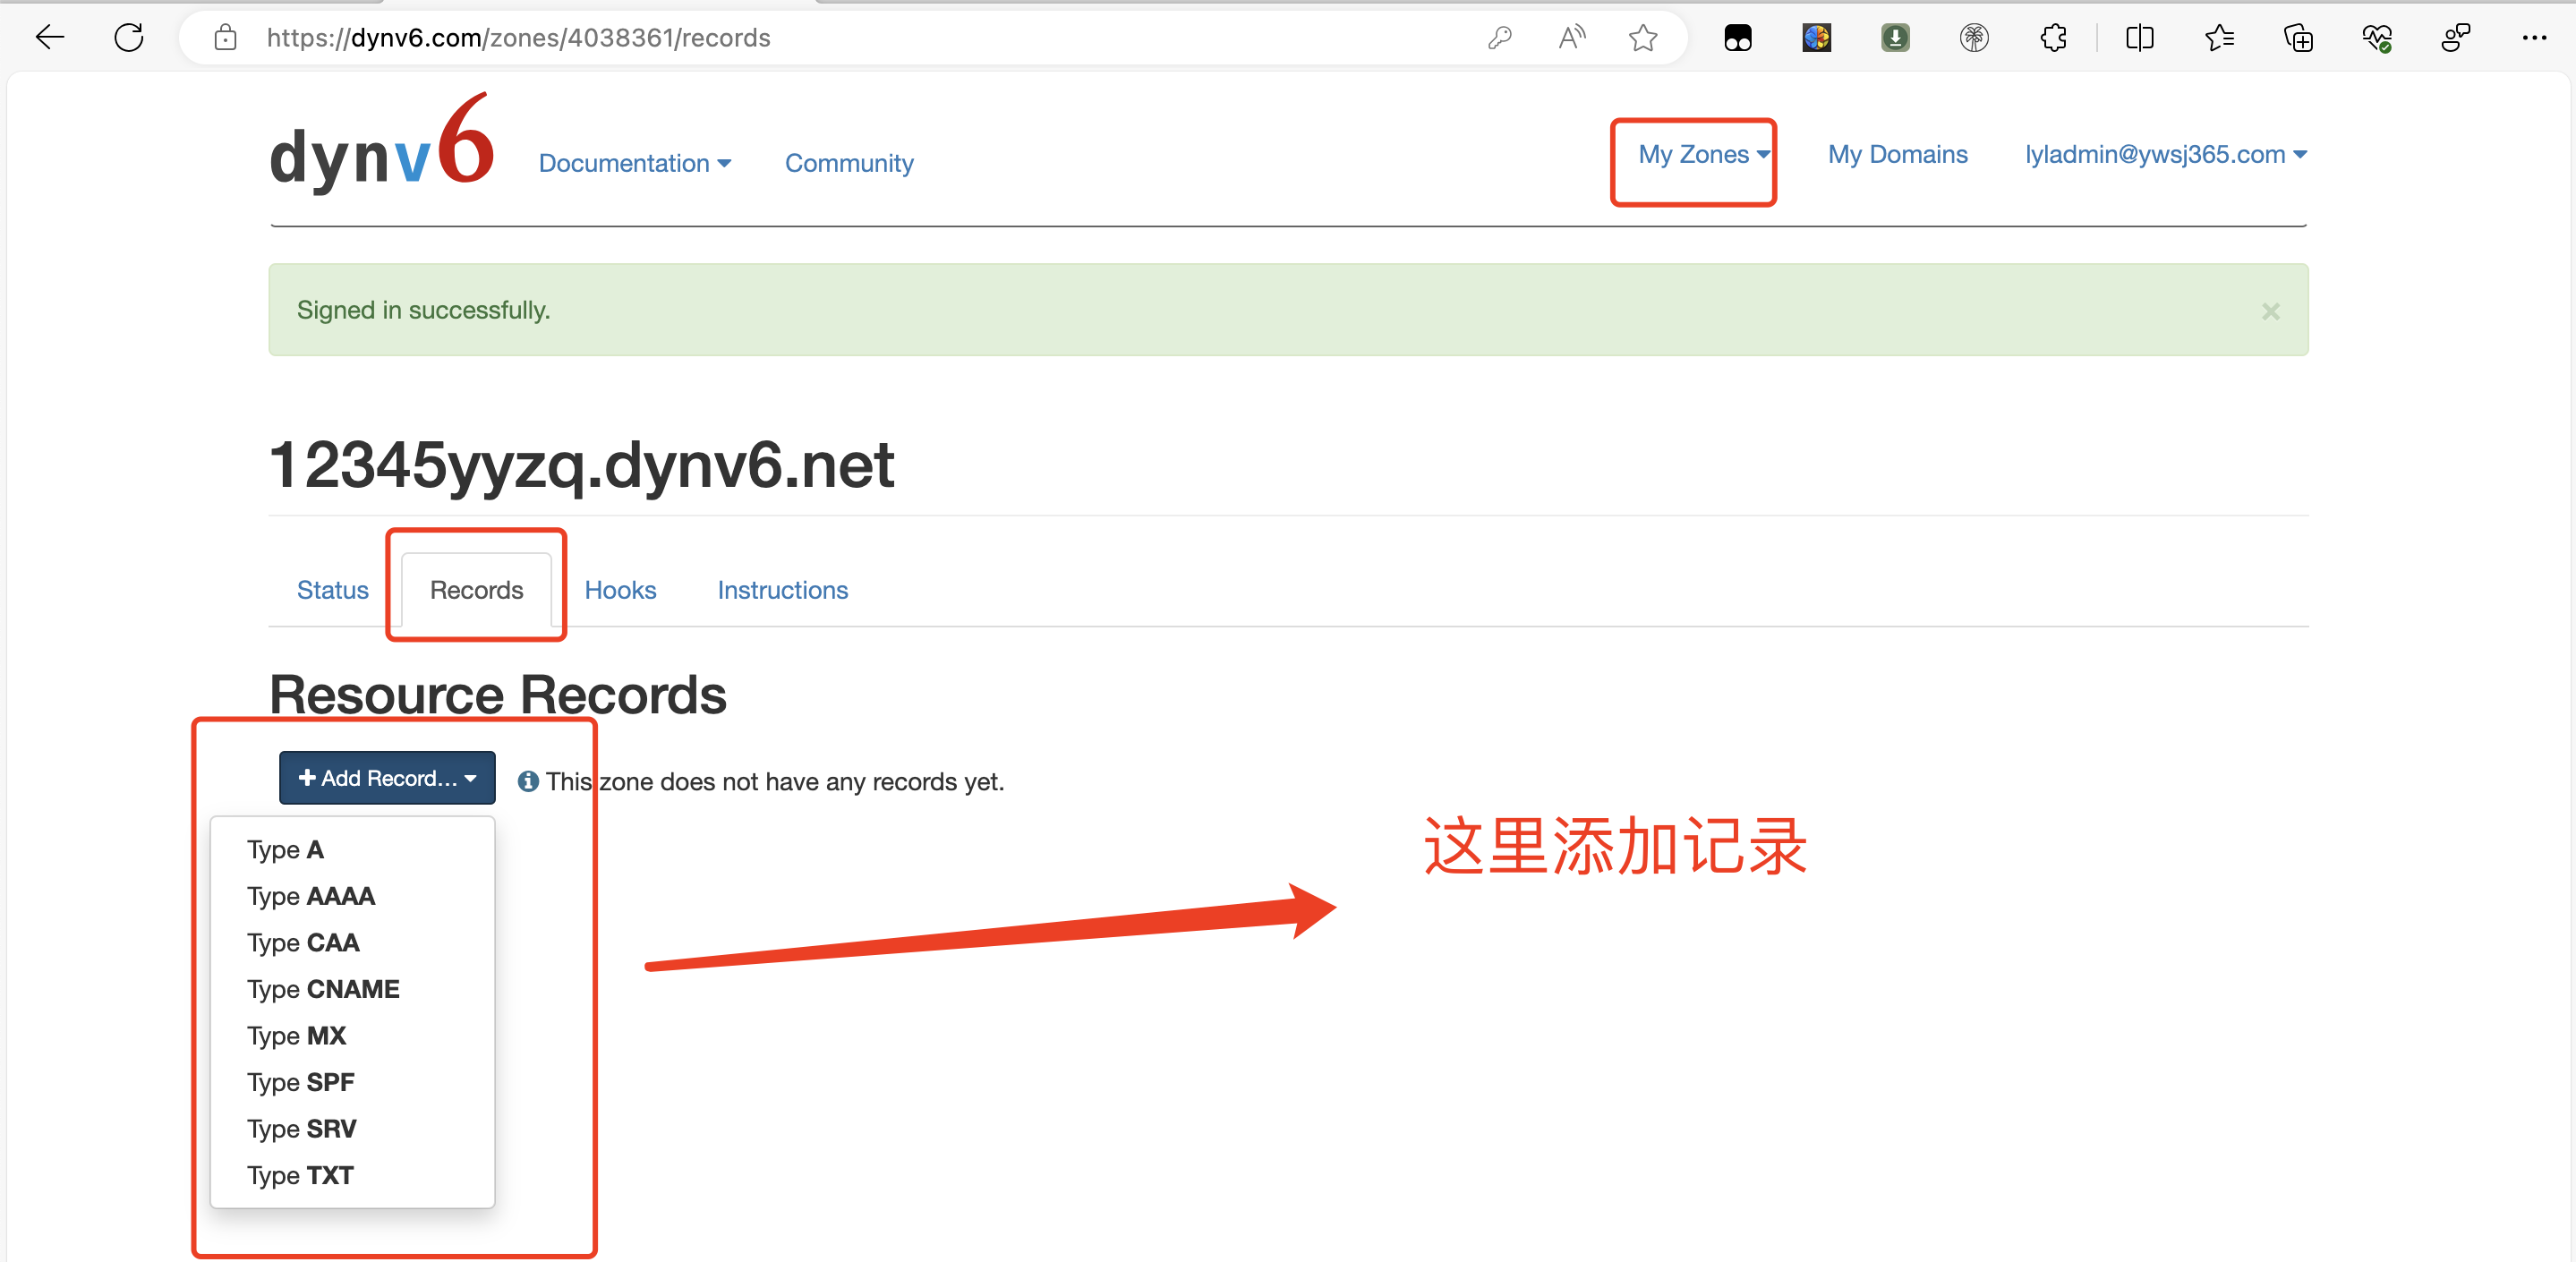Click the favorites star in address bar

tap(1642, 38)
